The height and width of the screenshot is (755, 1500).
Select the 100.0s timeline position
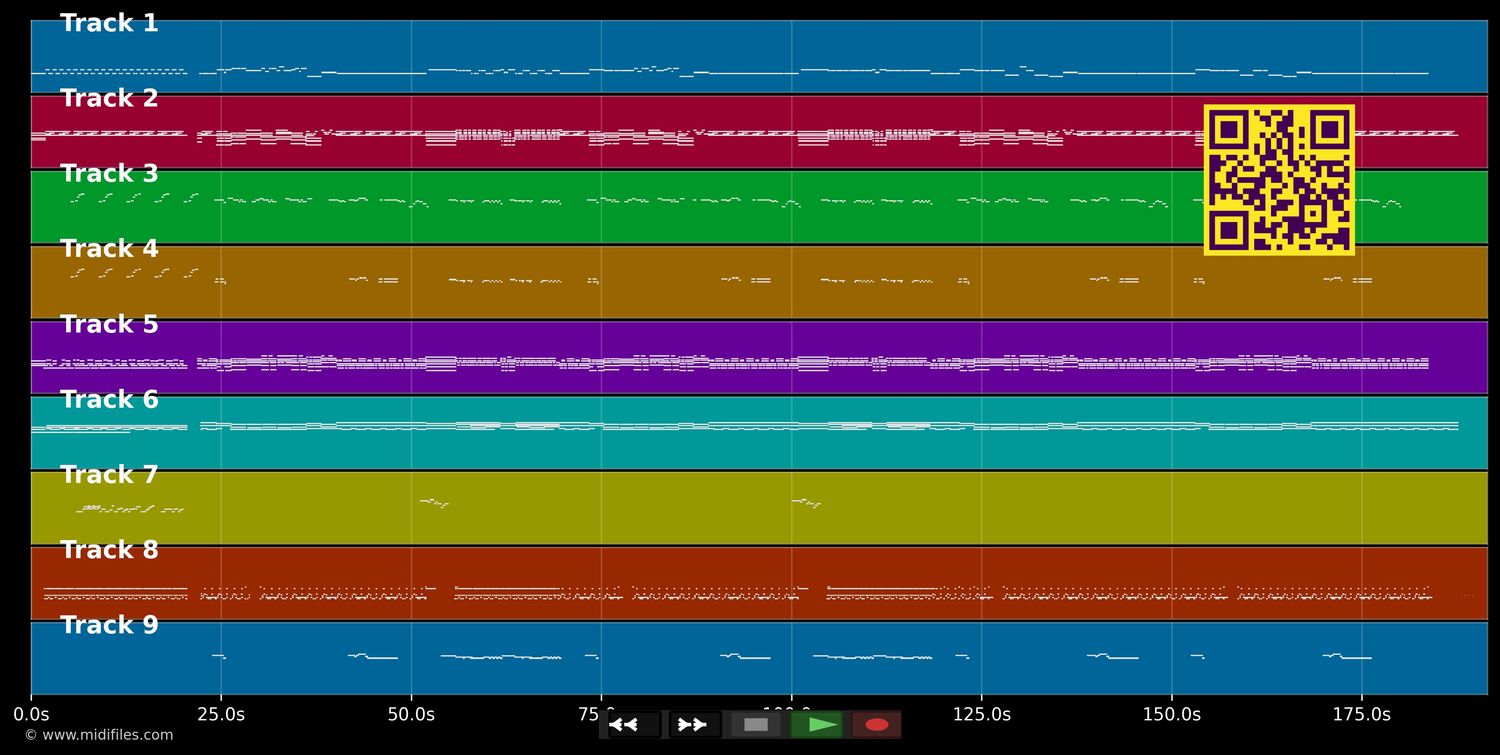[x=790, y=714]
